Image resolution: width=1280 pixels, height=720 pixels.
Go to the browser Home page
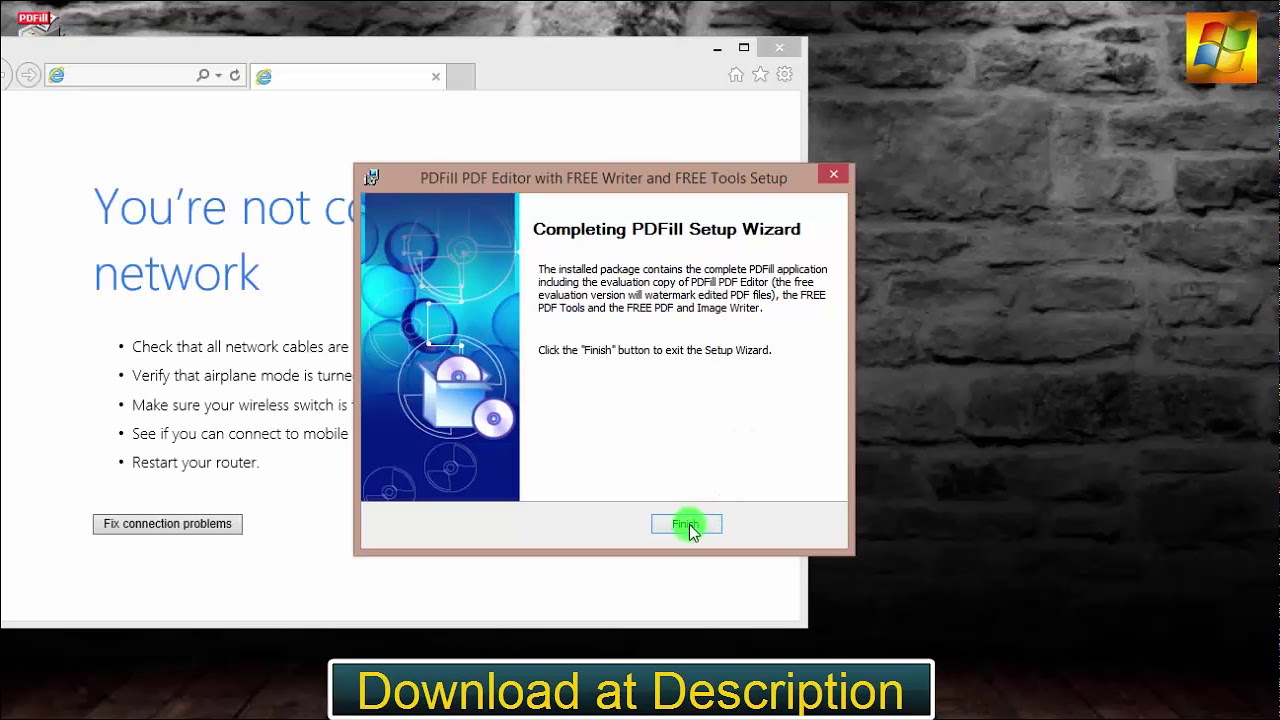click(x=736, y=75)
